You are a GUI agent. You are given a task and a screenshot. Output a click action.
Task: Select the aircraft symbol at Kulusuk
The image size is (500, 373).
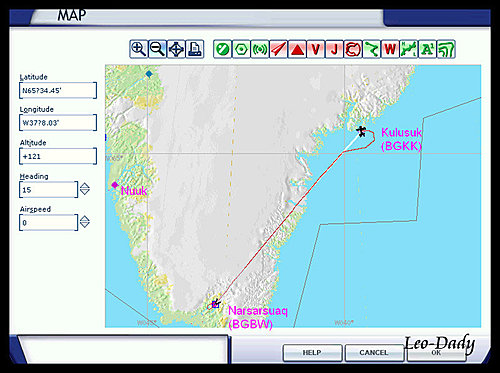coord(361,131)
